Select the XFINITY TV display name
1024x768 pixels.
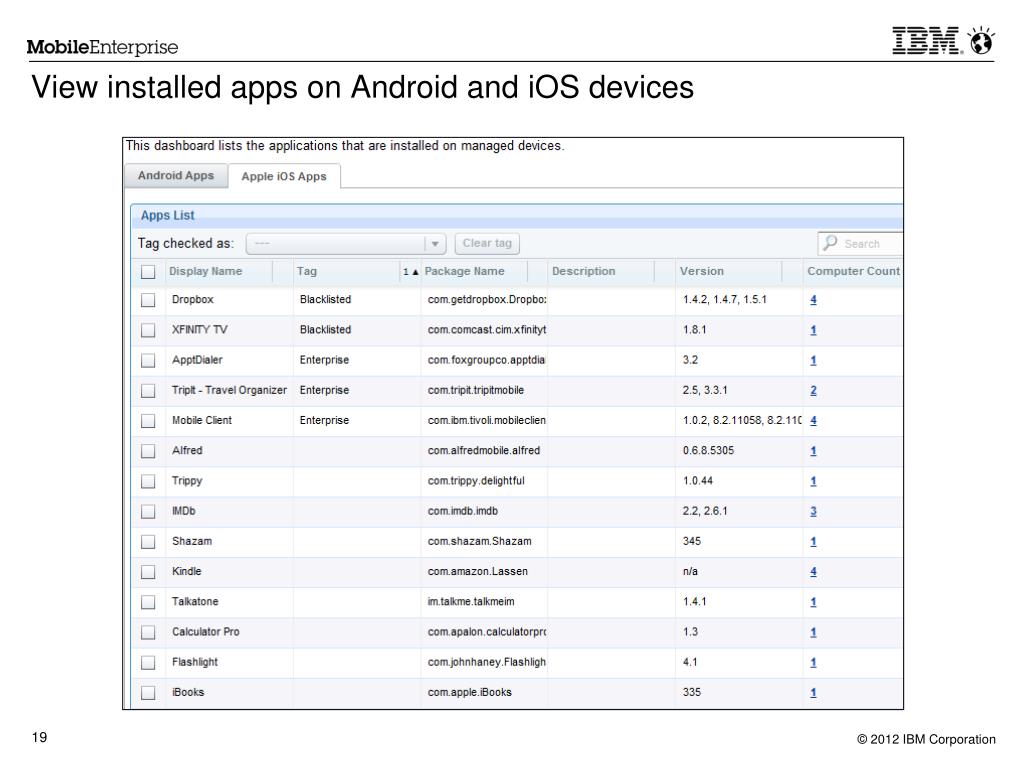tap(200, 330)
